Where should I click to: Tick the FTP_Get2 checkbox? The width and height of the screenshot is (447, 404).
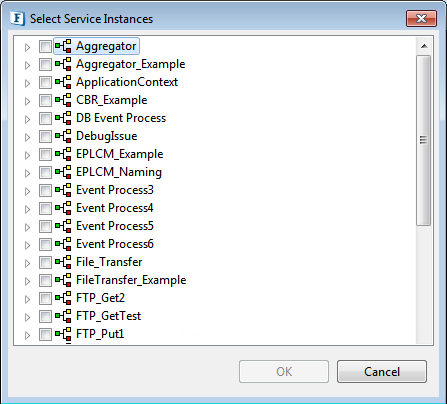[x=45, y=298]
